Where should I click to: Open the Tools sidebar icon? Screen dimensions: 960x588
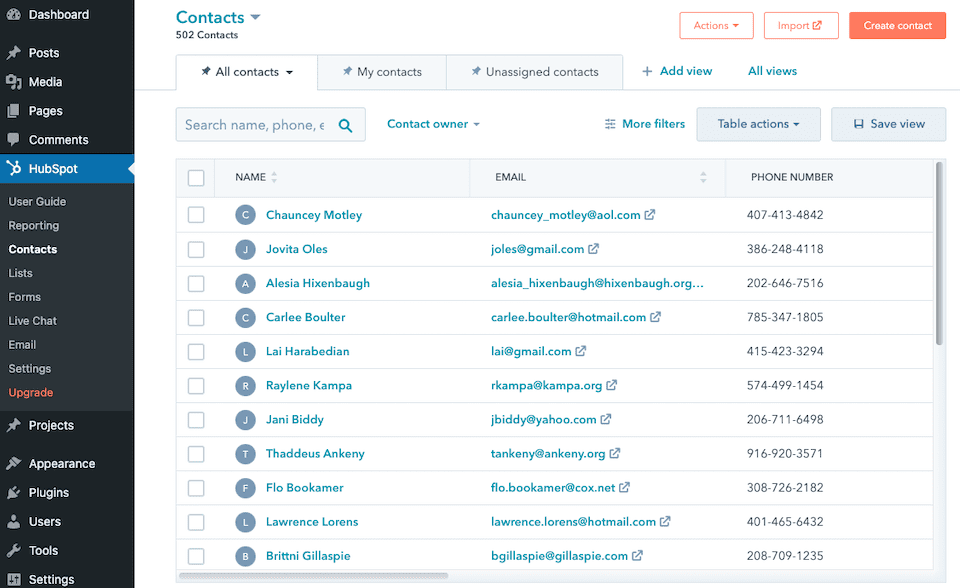[x=14, y=550]
